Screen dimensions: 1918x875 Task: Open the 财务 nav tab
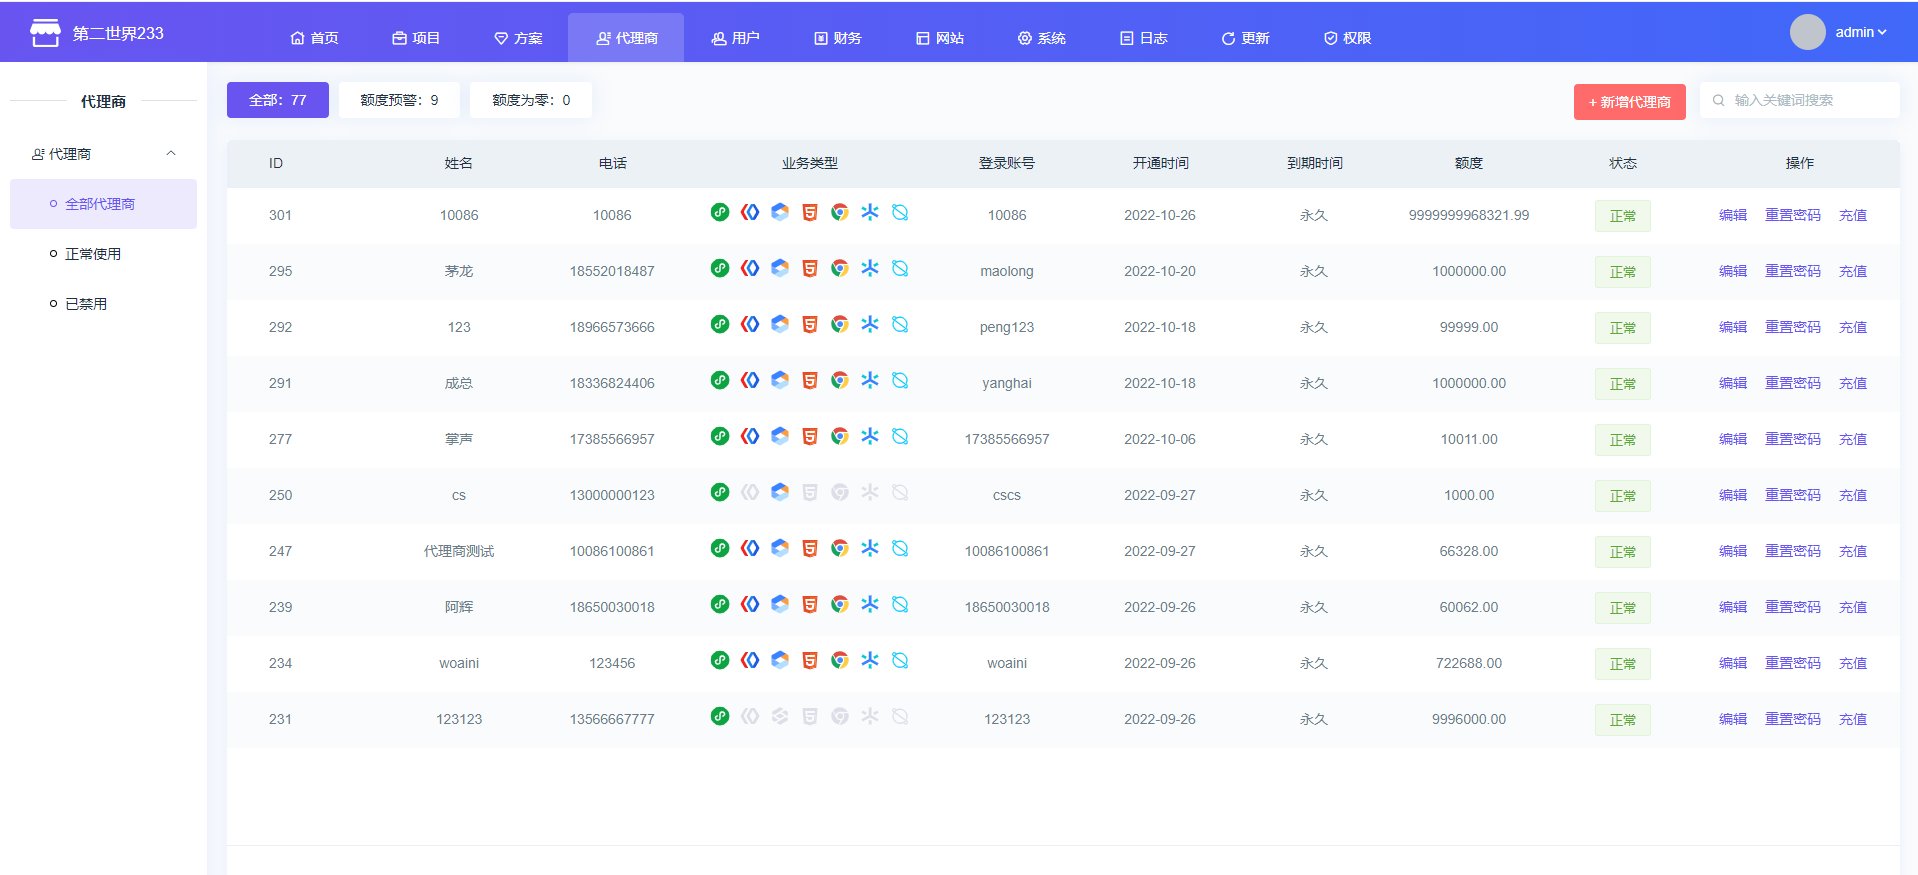pyautogui.click(x=837, y=38)
